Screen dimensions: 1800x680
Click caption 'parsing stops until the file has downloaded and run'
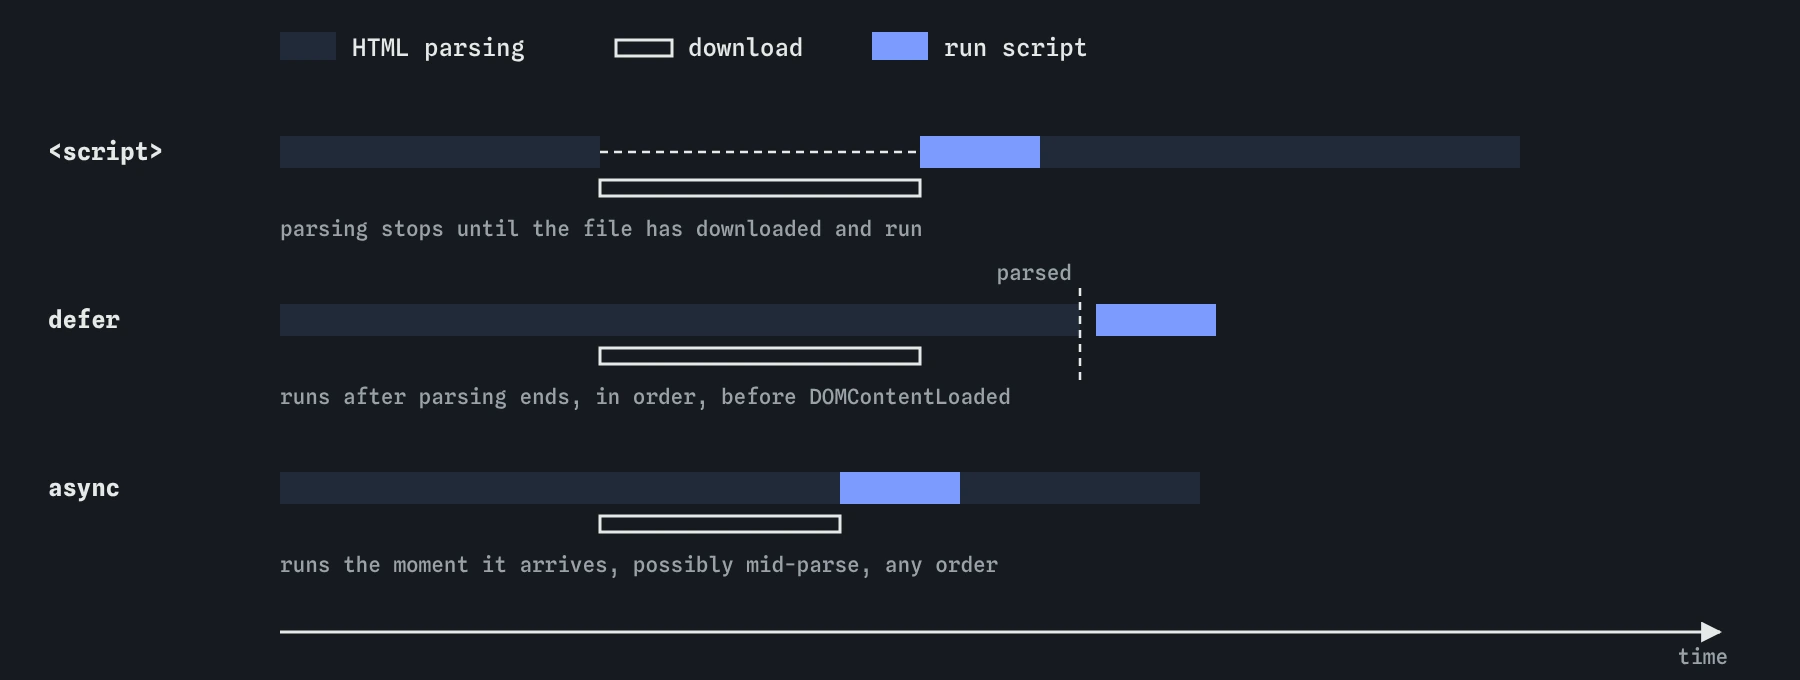tap(601, 229)
